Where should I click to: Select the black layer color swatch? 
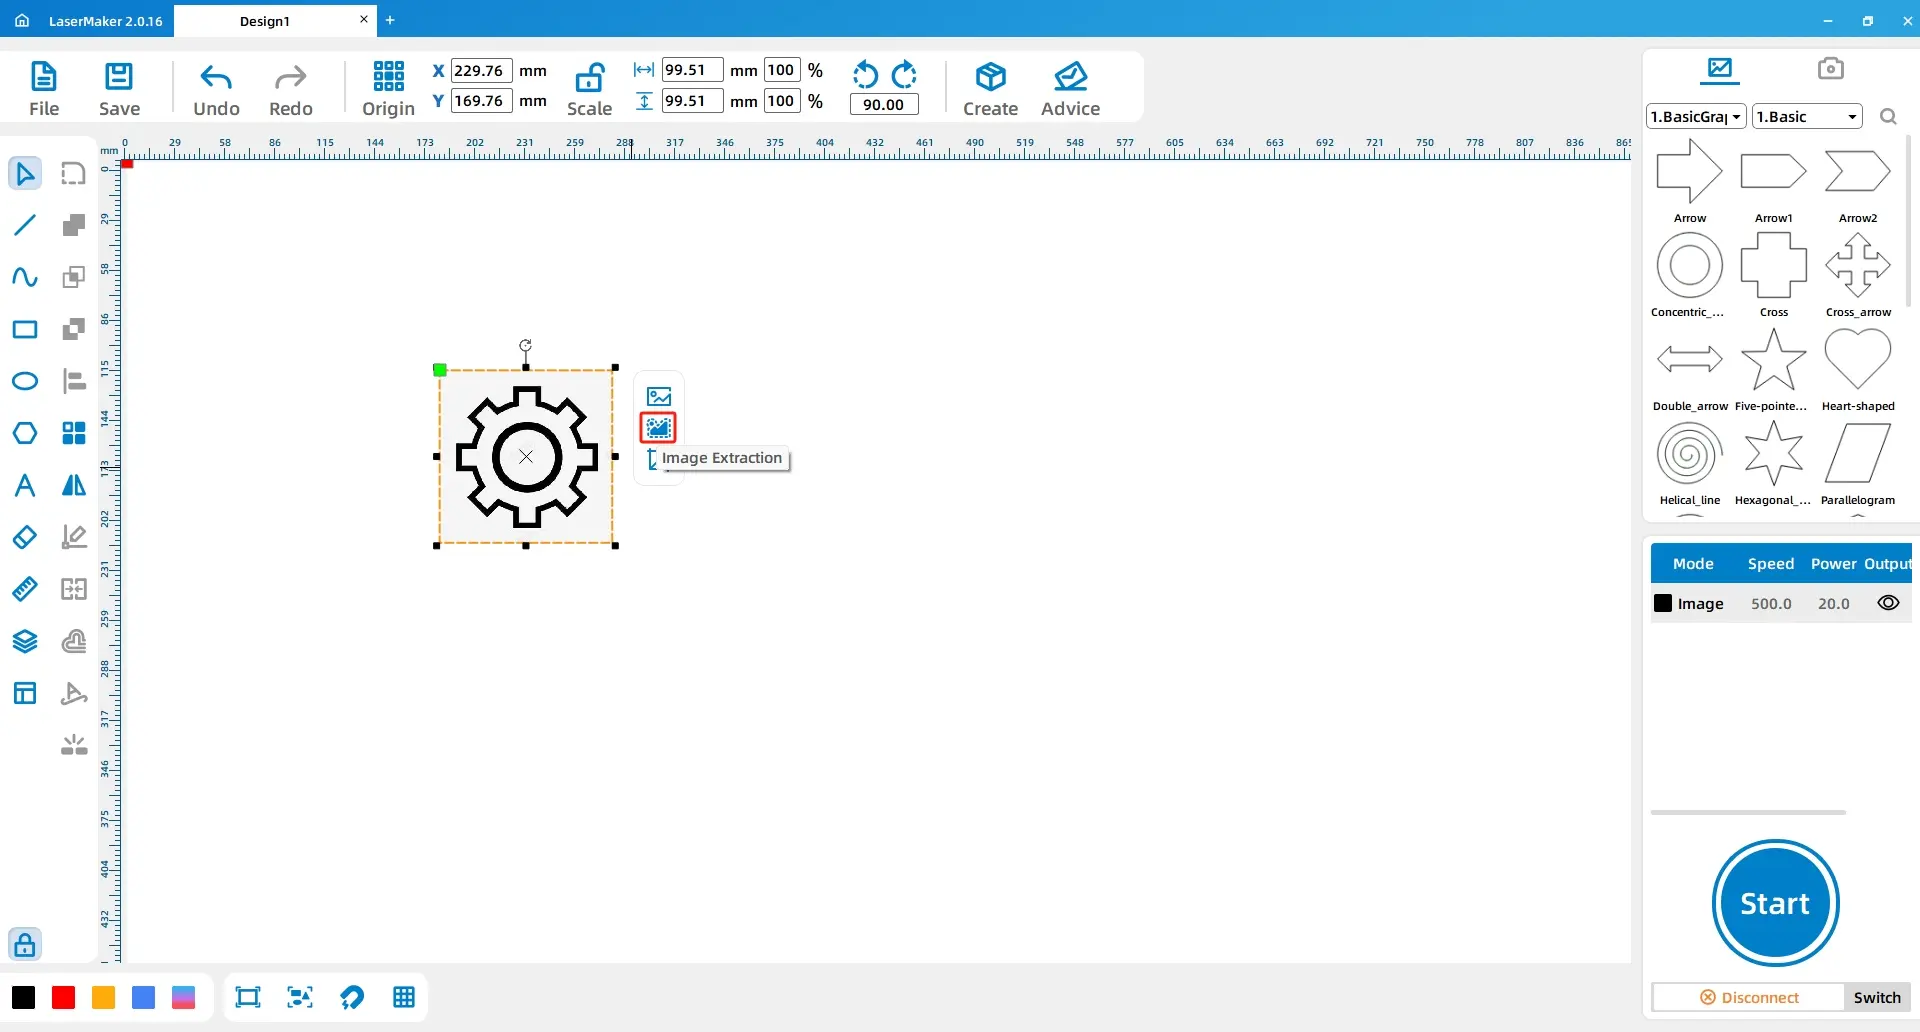(x=23, y=997)
